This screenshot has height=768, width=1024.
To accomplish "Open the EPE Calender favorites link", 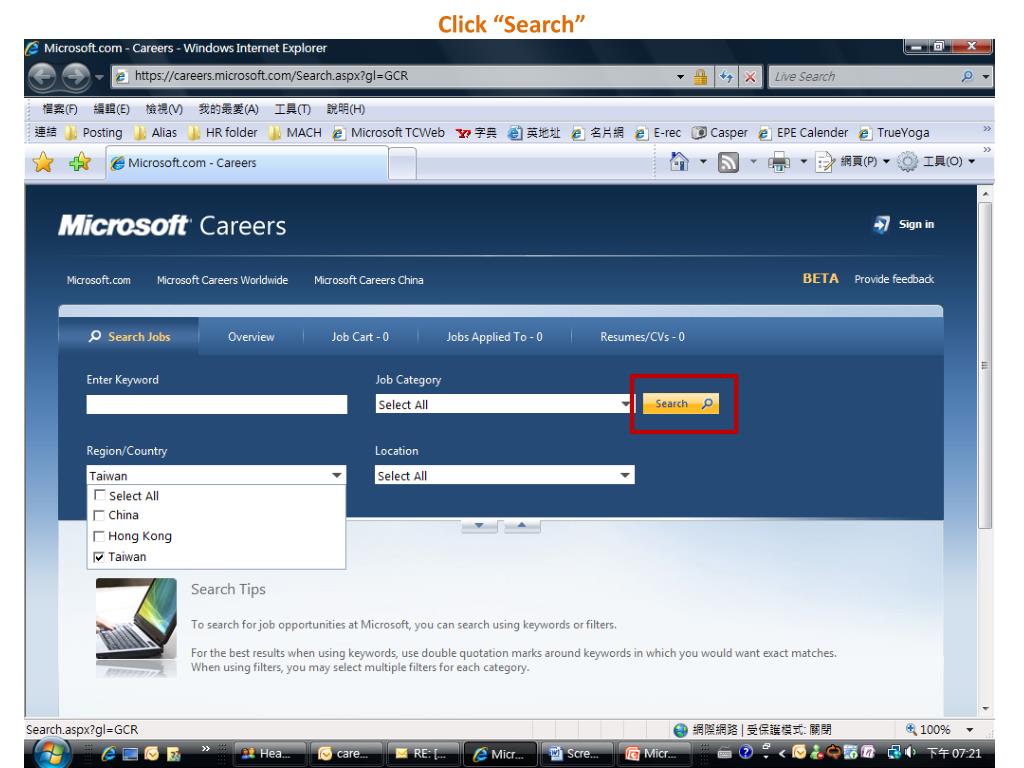I will coord(803,133).
